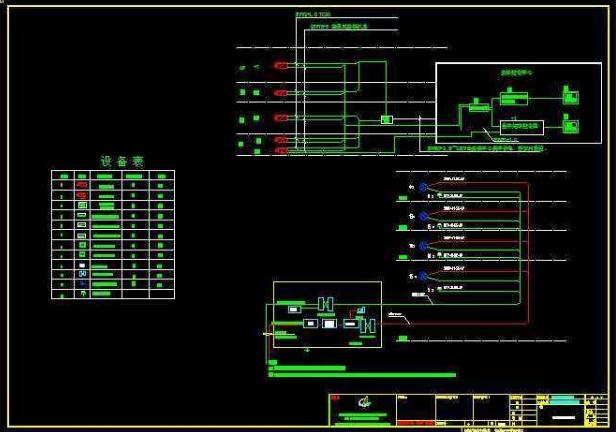616x432 pixels.
Task: Click the equipment table header row
Action: pyautogui.click(x=112, y=175)
